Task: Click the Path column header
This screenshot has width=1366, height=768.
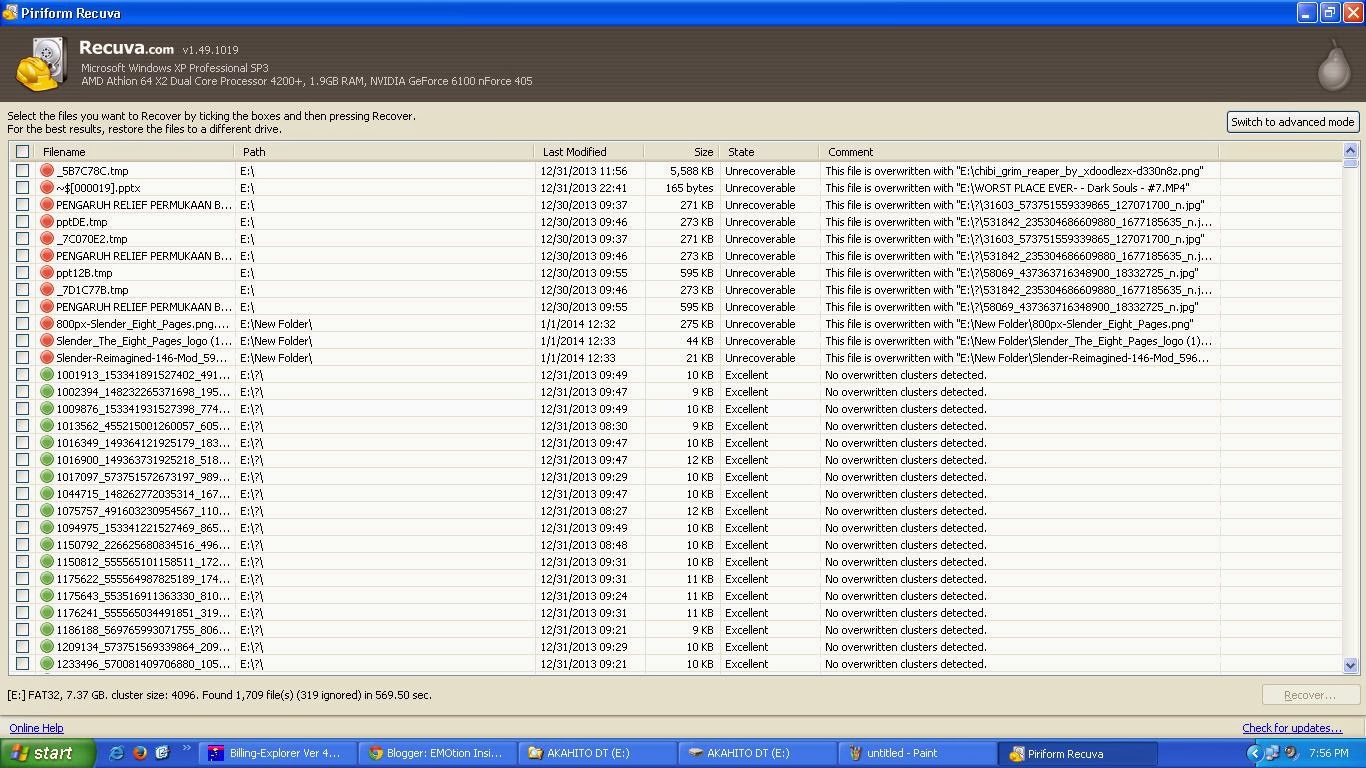Action: 384,152
